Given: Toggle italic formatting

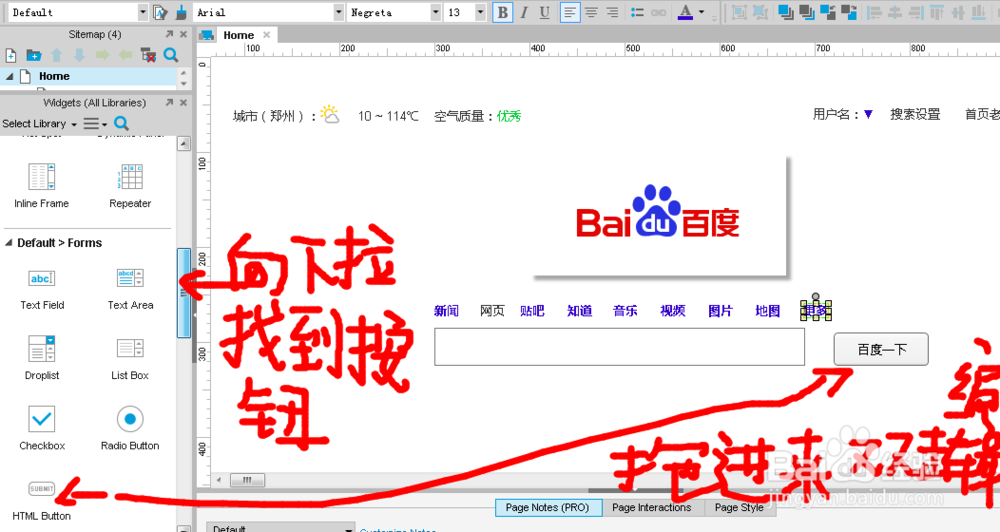Looking at the screenshot, I should (524, 12).
